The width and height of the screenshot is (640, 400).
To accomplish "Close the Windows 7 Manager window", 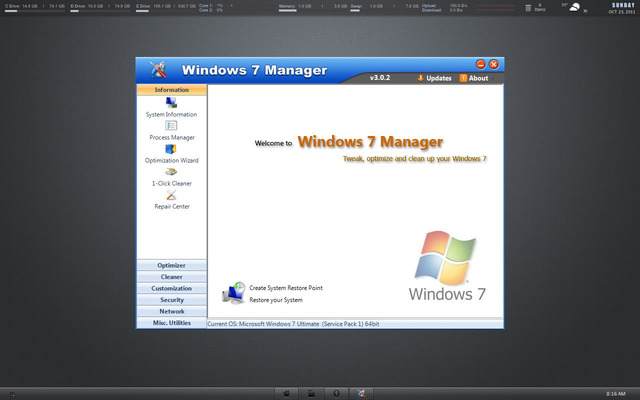I will [x=494, y=64].
